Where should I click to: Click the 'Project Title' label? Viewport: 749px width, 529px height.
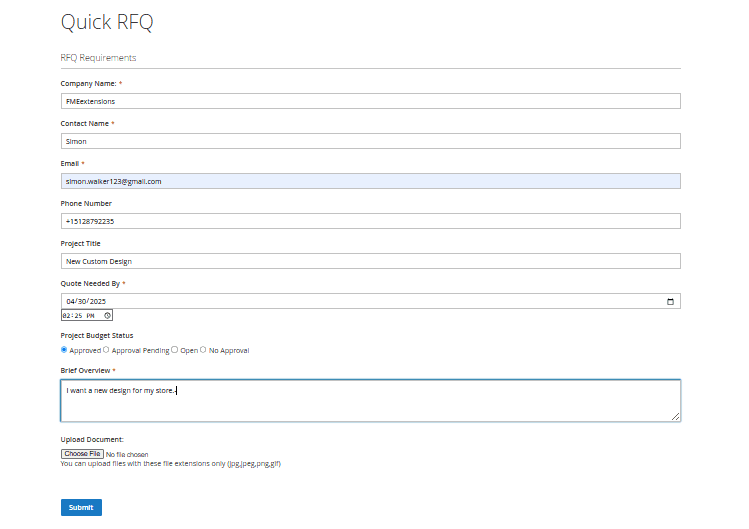[81, 244]
